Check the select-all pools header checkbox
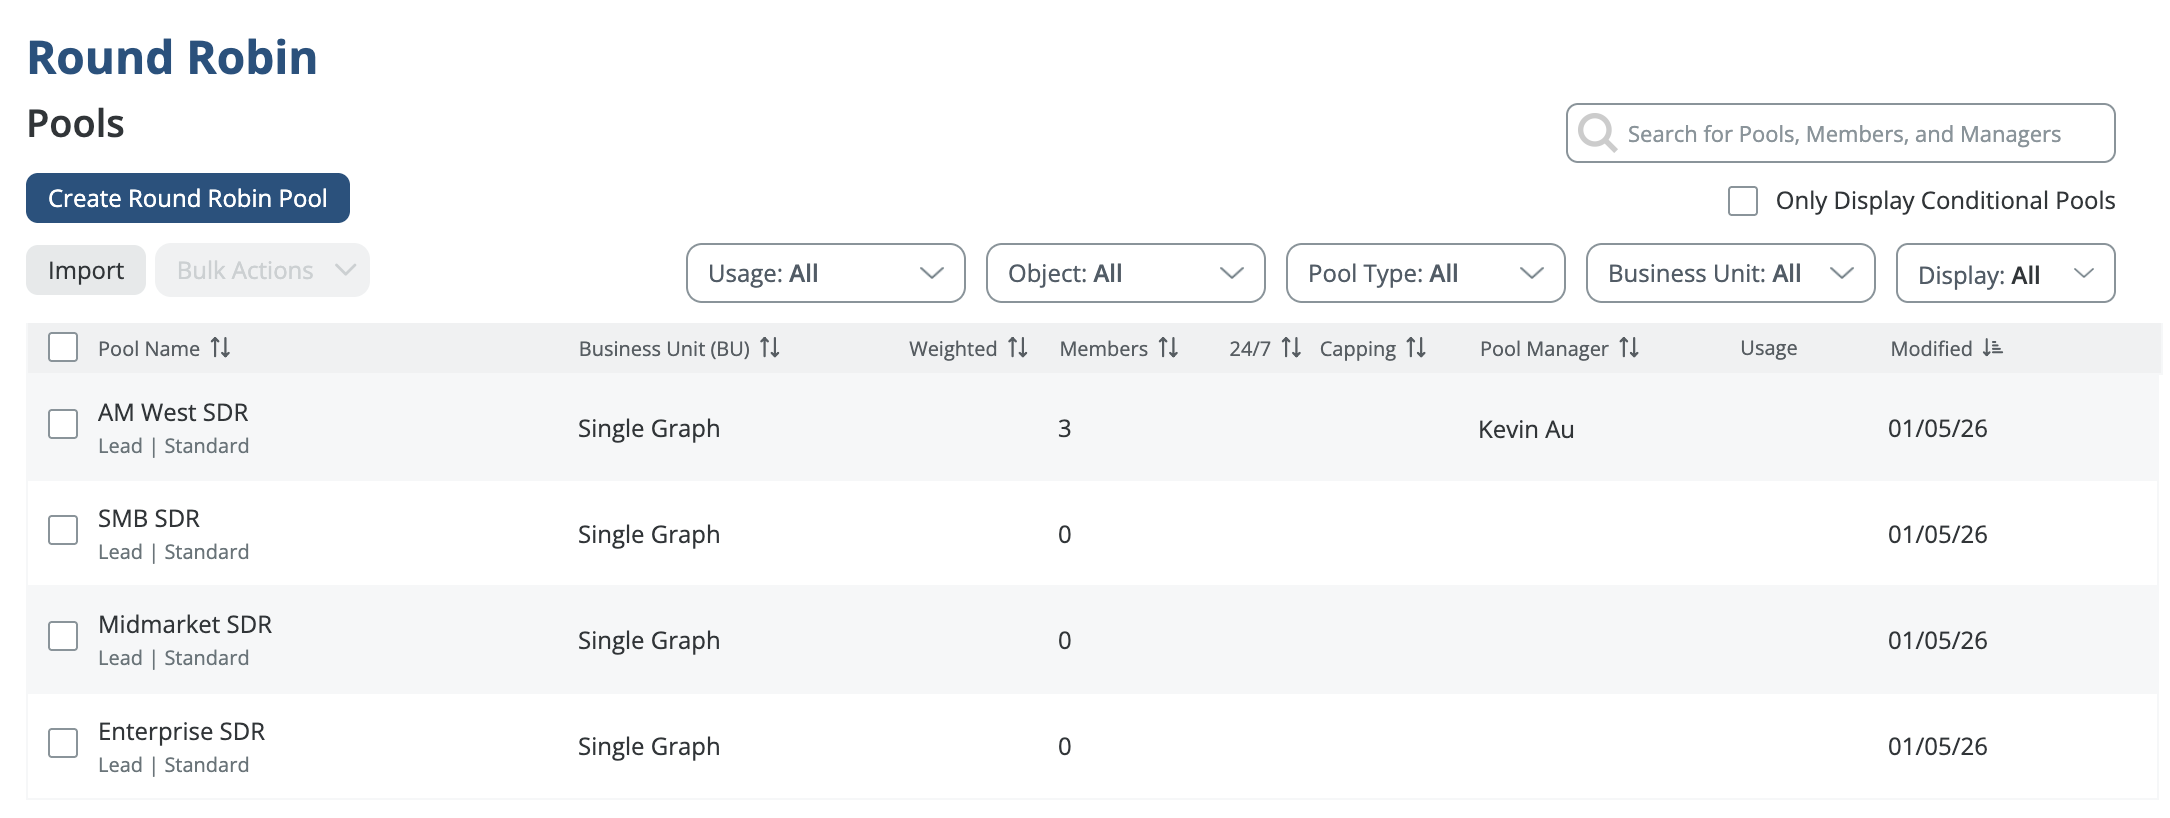2170x818 pixels. (63, 348)
